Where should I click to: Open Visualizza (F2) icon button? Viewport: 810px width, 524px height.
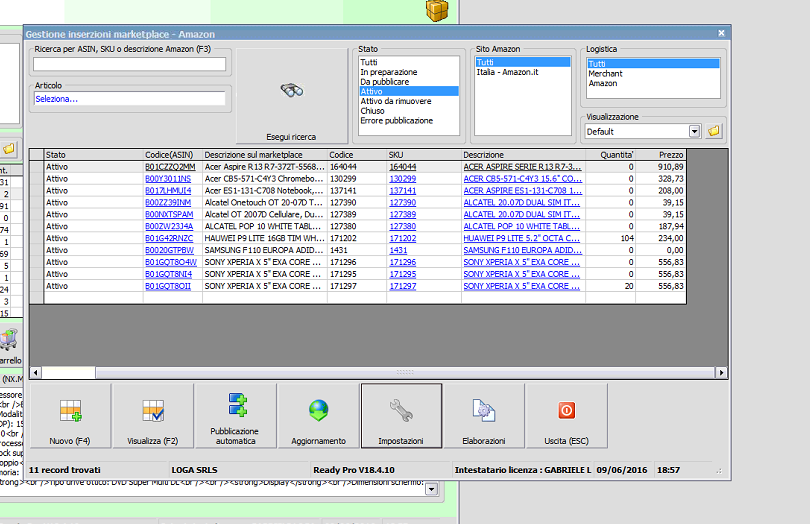point(152,417)
